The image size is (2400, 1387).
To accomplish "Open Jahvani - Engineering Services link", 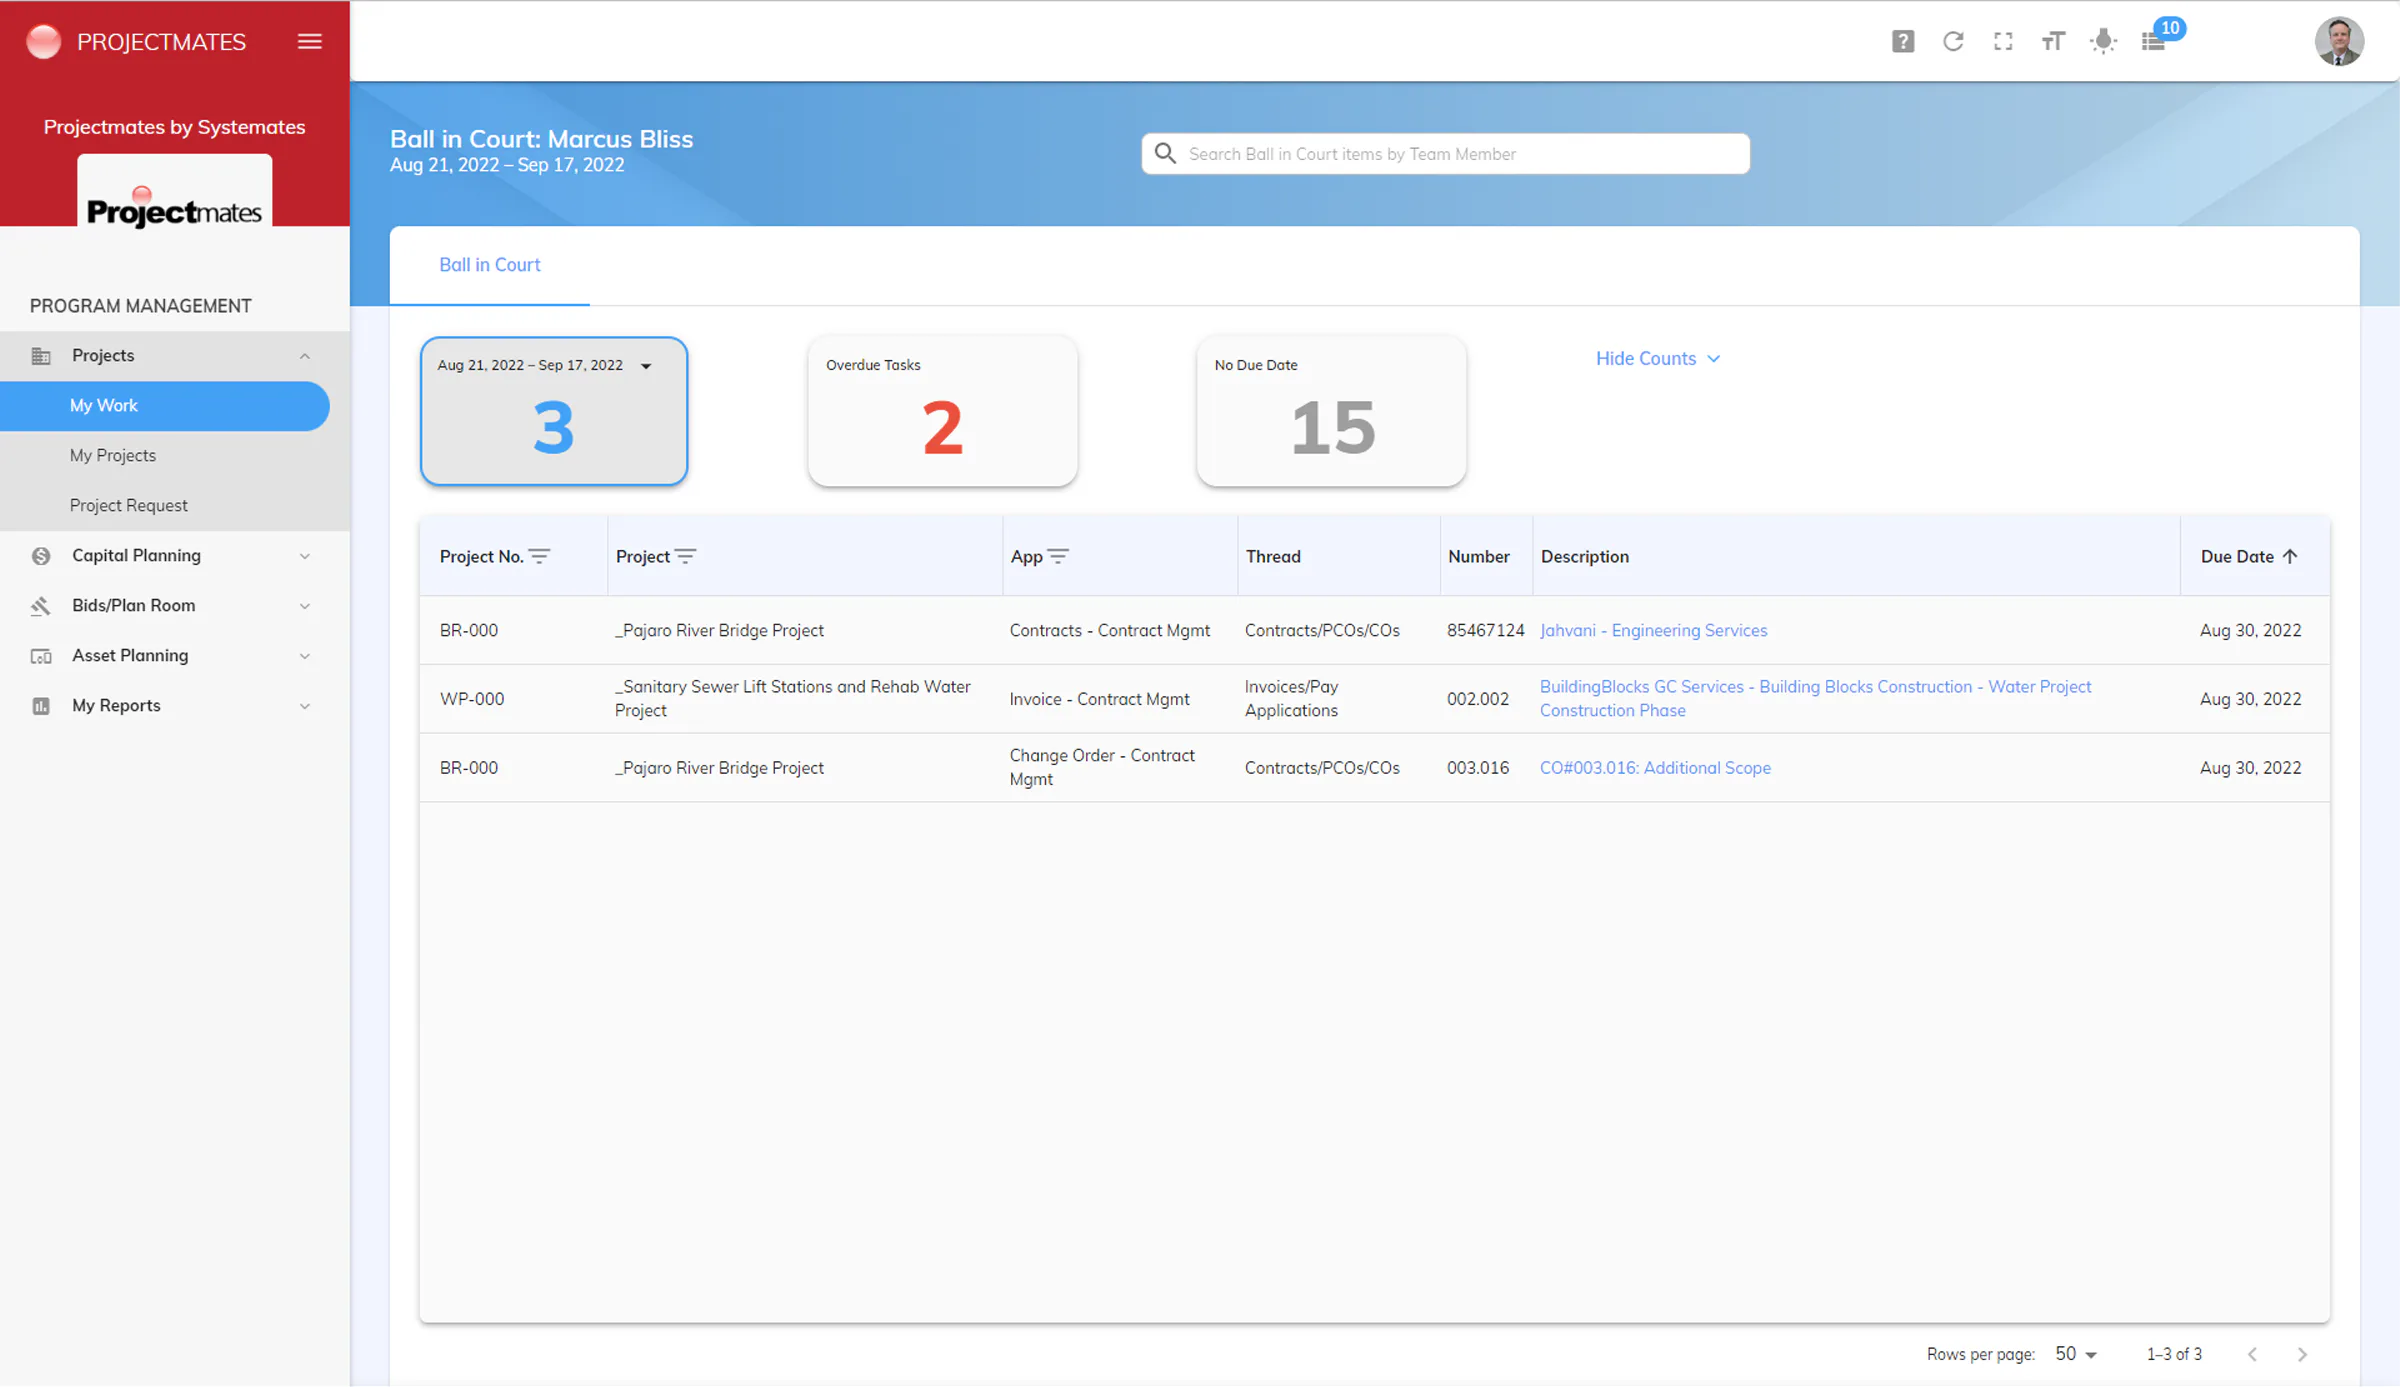I will [x=1653, y=630].
